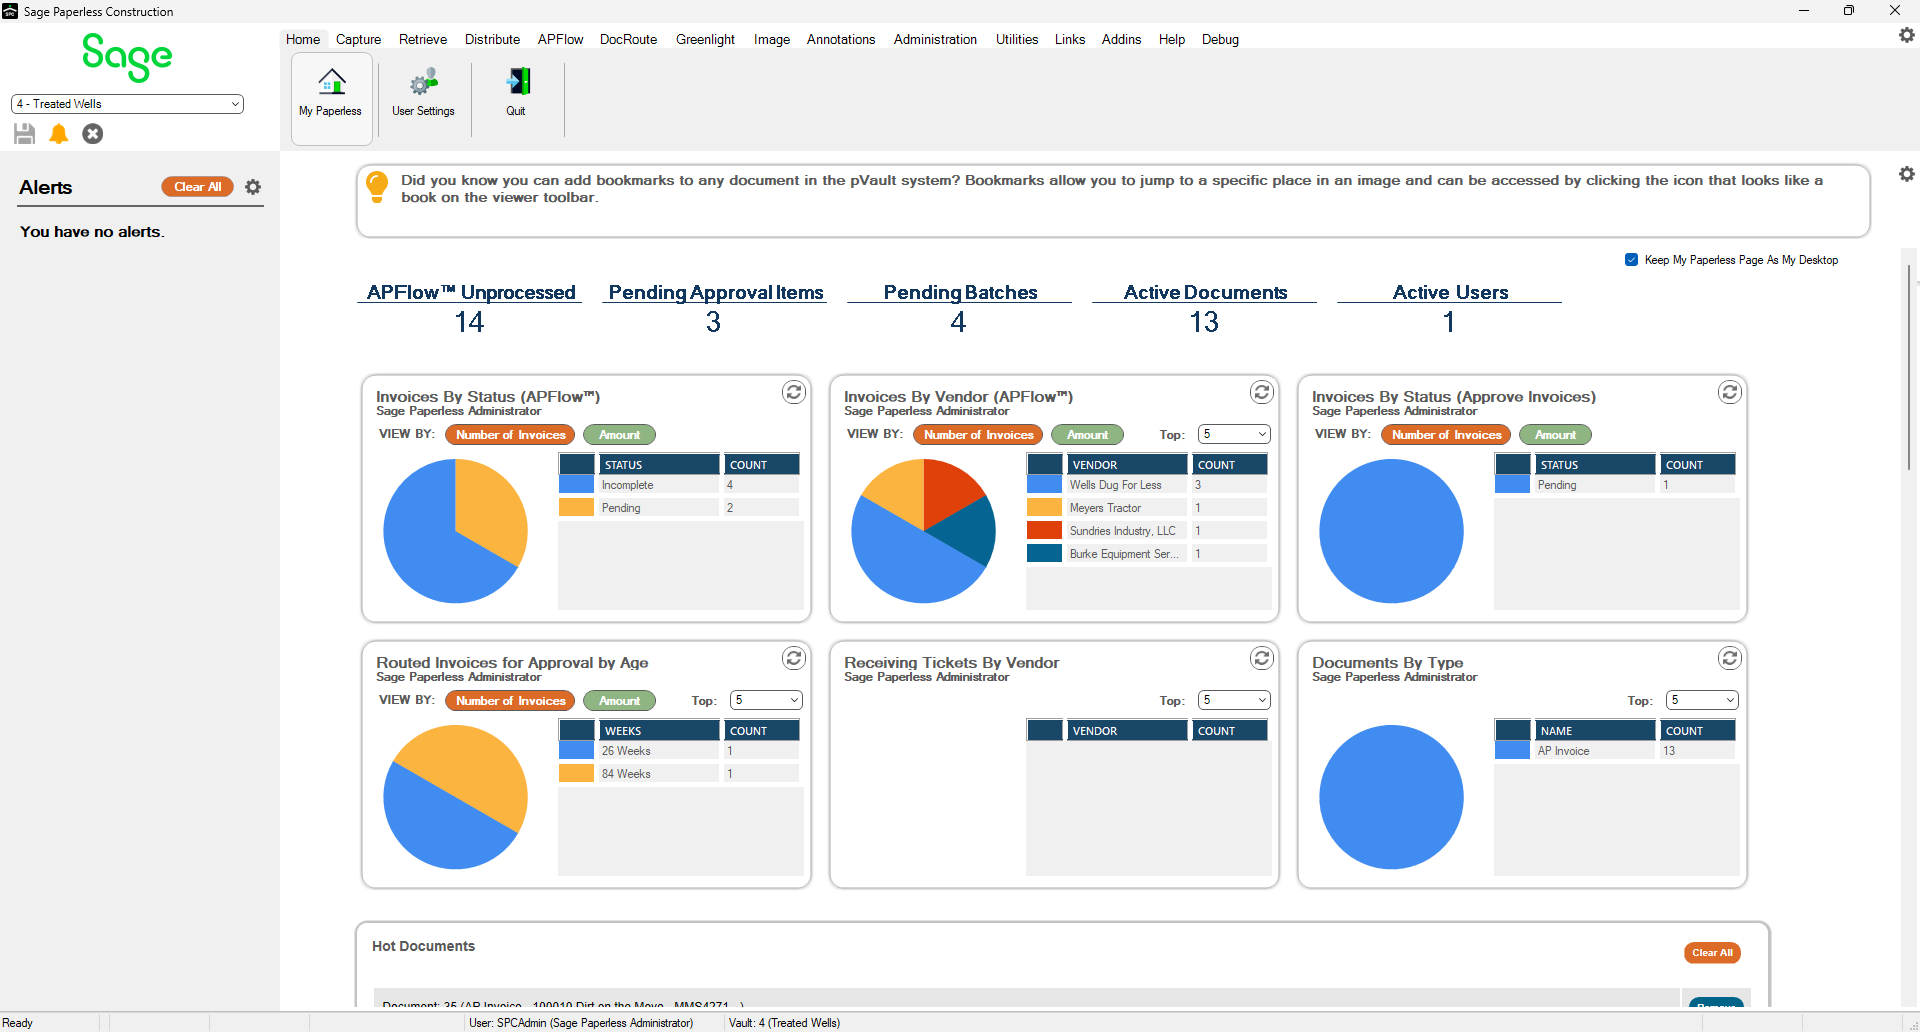Click Clear All in Hot Documents
Screen dimensions: 1920x1032
1712,953
